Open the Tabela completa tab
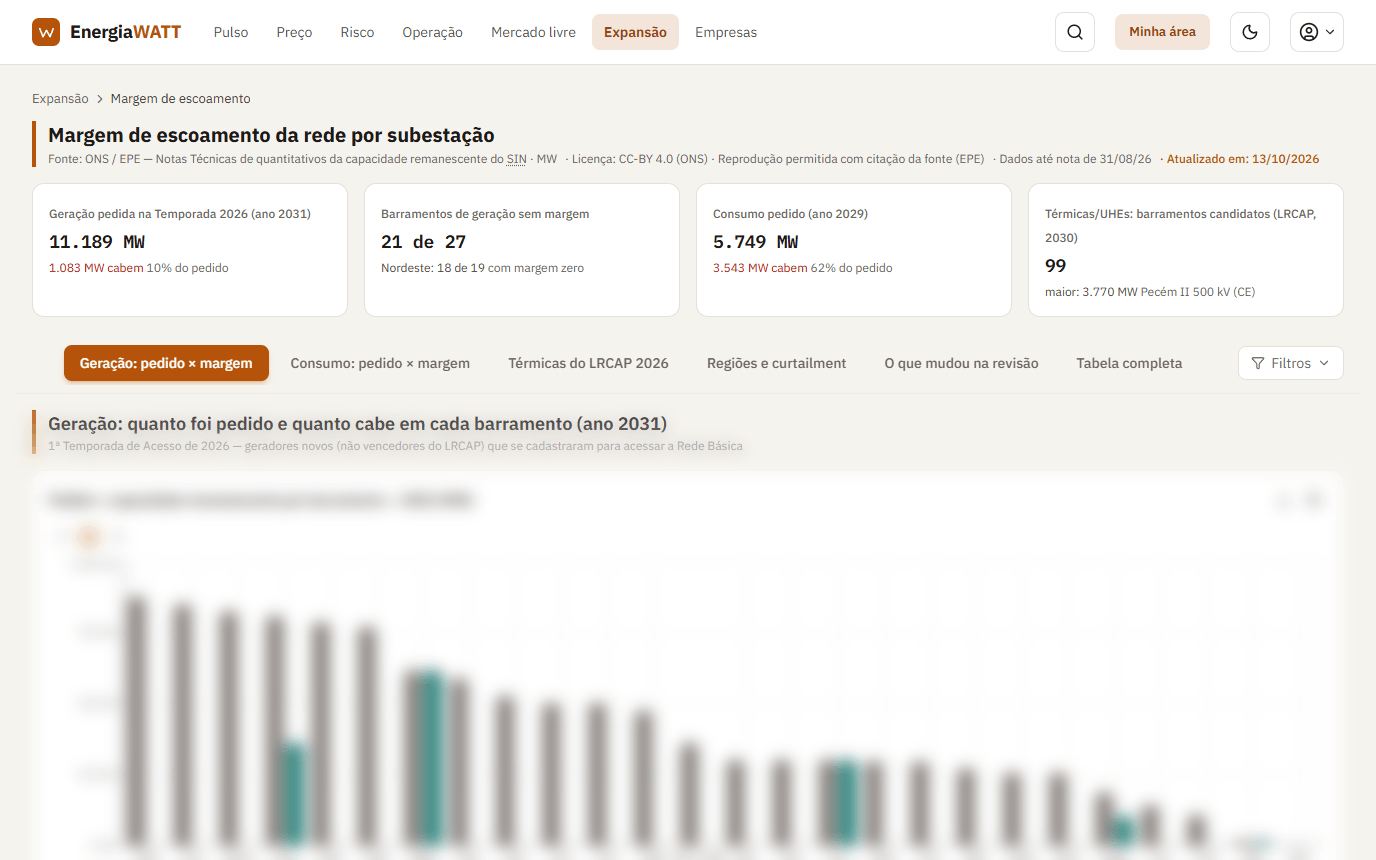The image size is (1376, 860). [1129, 363]
